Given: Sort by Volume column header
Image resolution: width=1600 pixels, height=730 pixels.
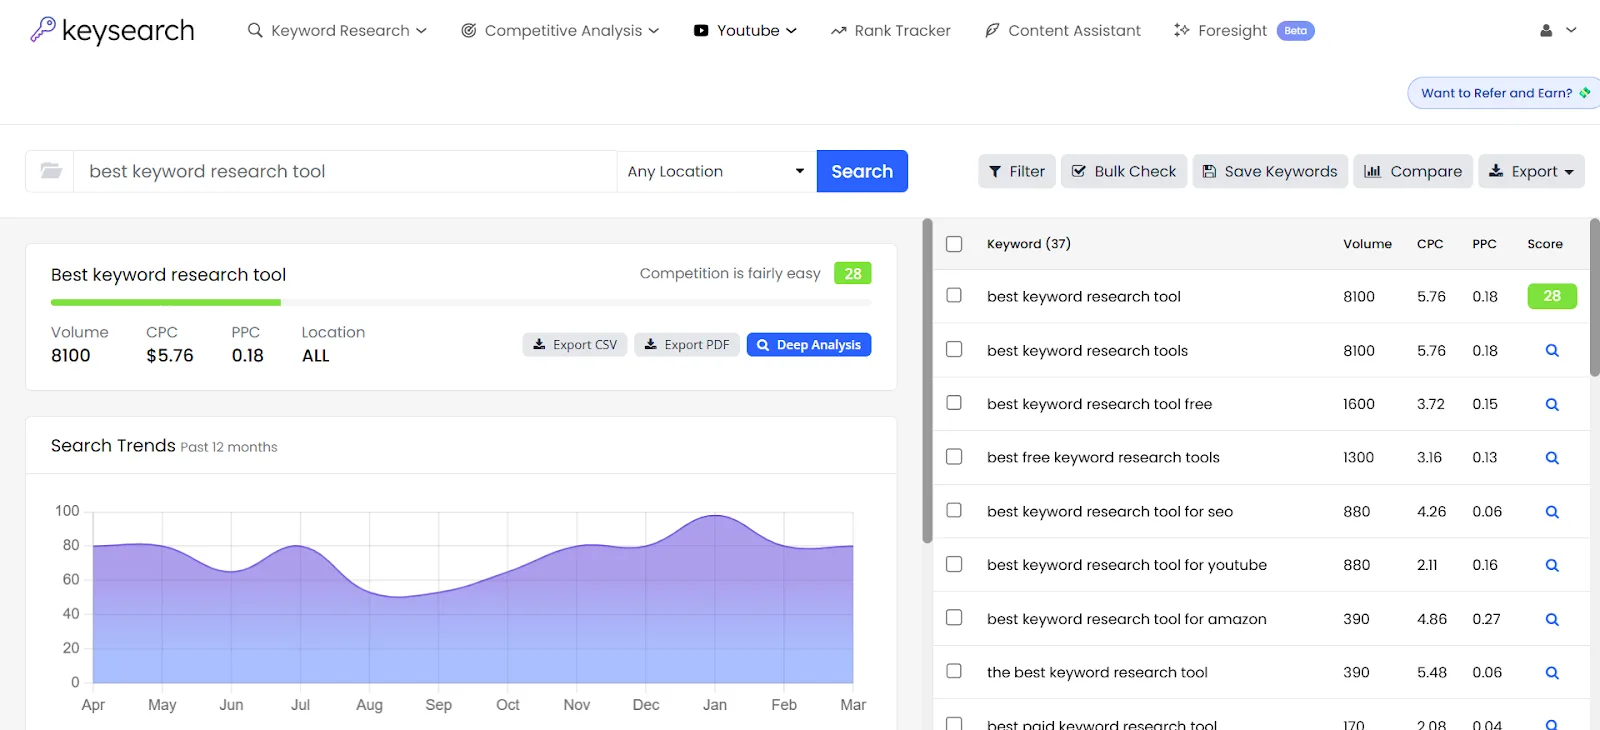Looking at the screenshot, I should [1367, 244].
